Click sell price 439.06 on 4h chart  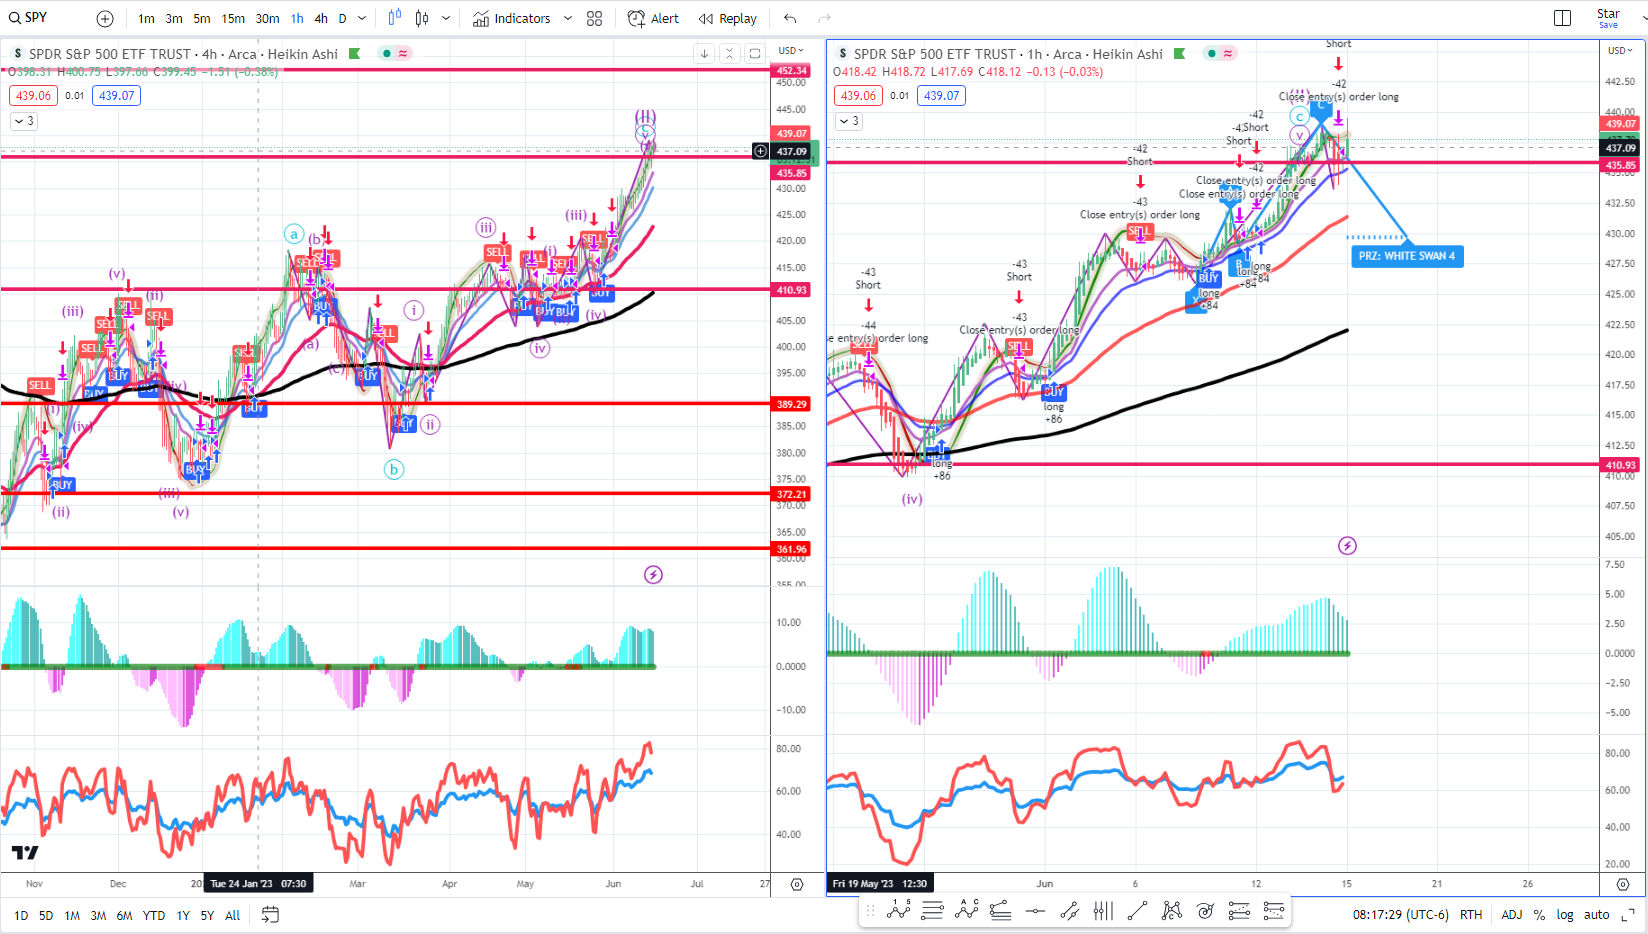tap(33, 96)
